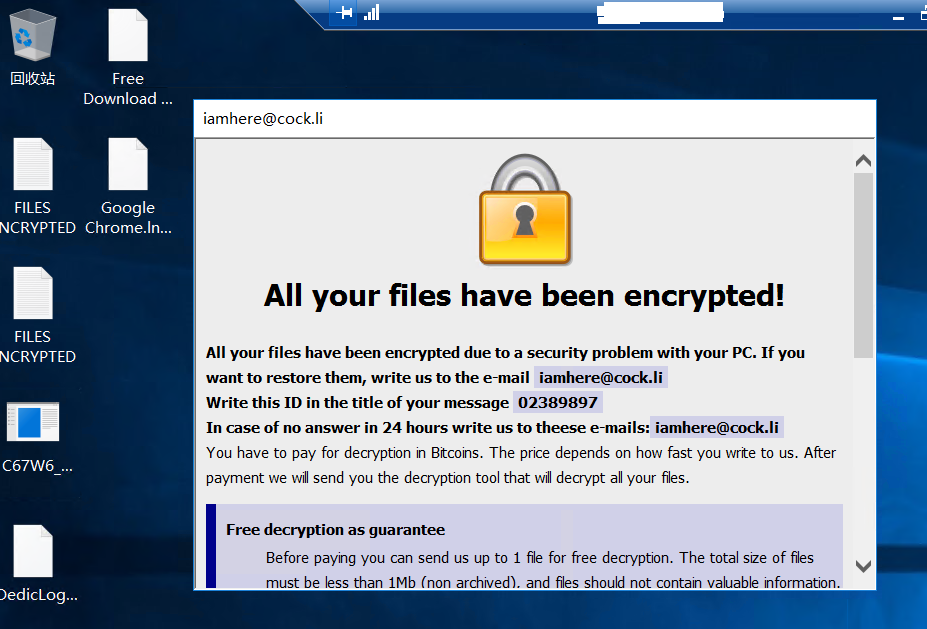
Task: Click the scrollbar down arrow
Action: pyautogui.click(x=863, y=566)
